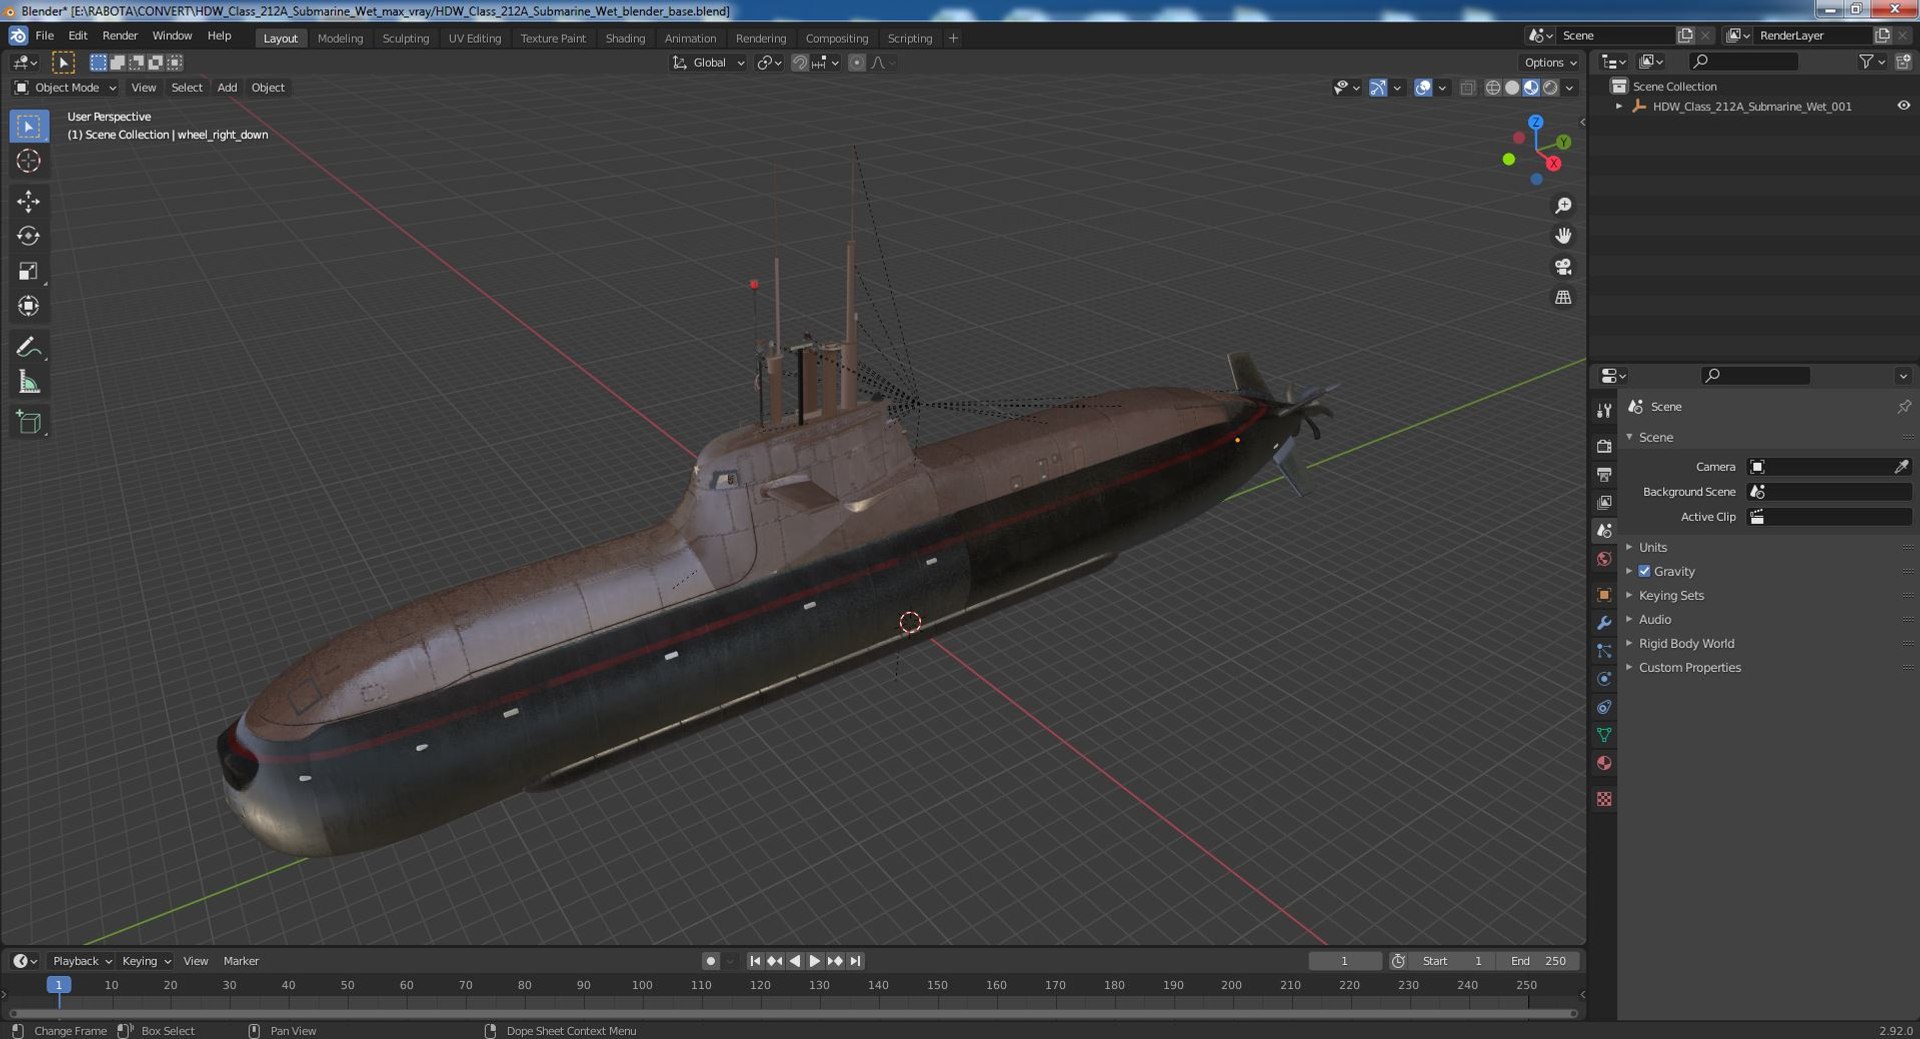The height and width of the screenshot is (1039, 1920).
Task: Click timeline frame number 100
Action: click(642, 985)
